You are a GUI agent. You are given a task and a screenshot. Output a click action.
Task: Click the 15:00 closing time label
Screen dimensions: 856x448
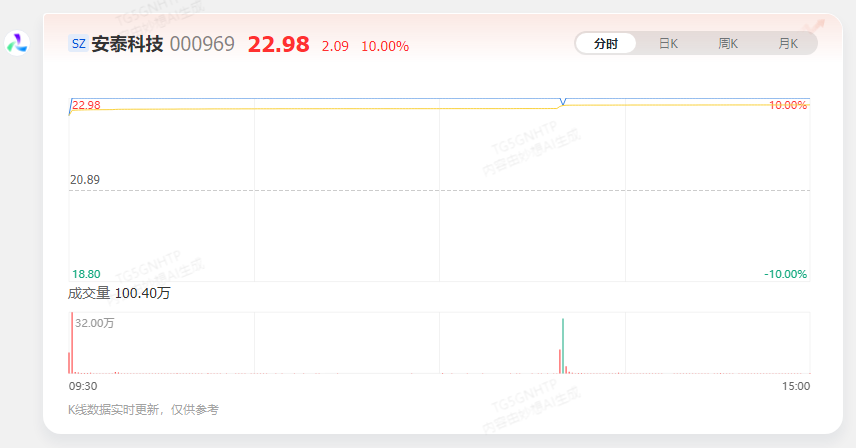point(796,386)
